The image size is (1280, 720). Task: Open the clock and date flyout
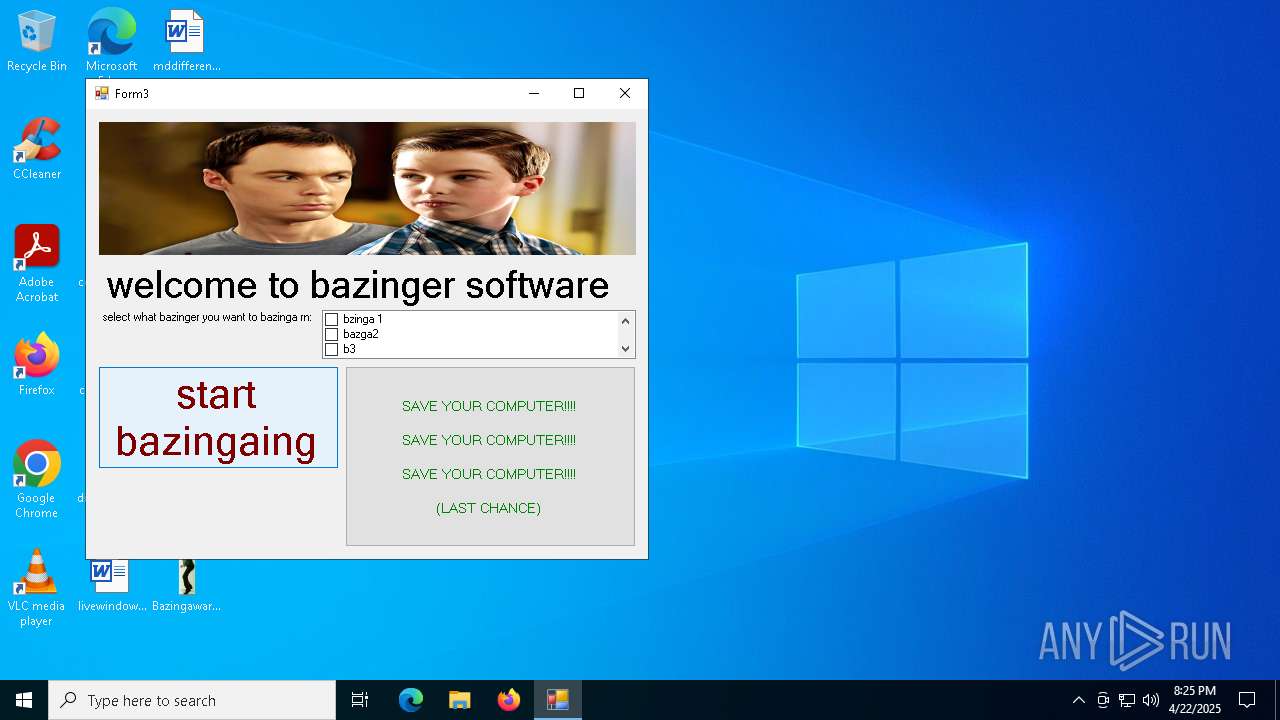click(x=1195, y=700)
